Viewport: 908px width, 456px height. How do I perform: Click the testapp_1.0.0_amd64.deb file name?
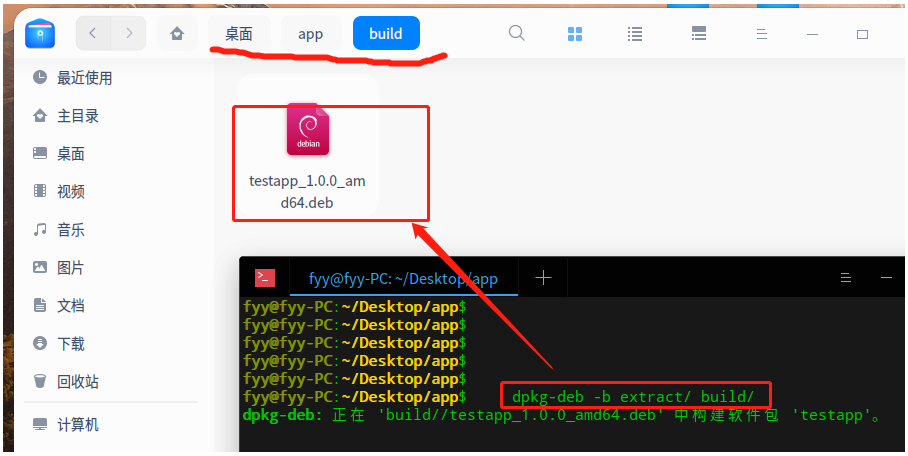click(x=307, y=192)
